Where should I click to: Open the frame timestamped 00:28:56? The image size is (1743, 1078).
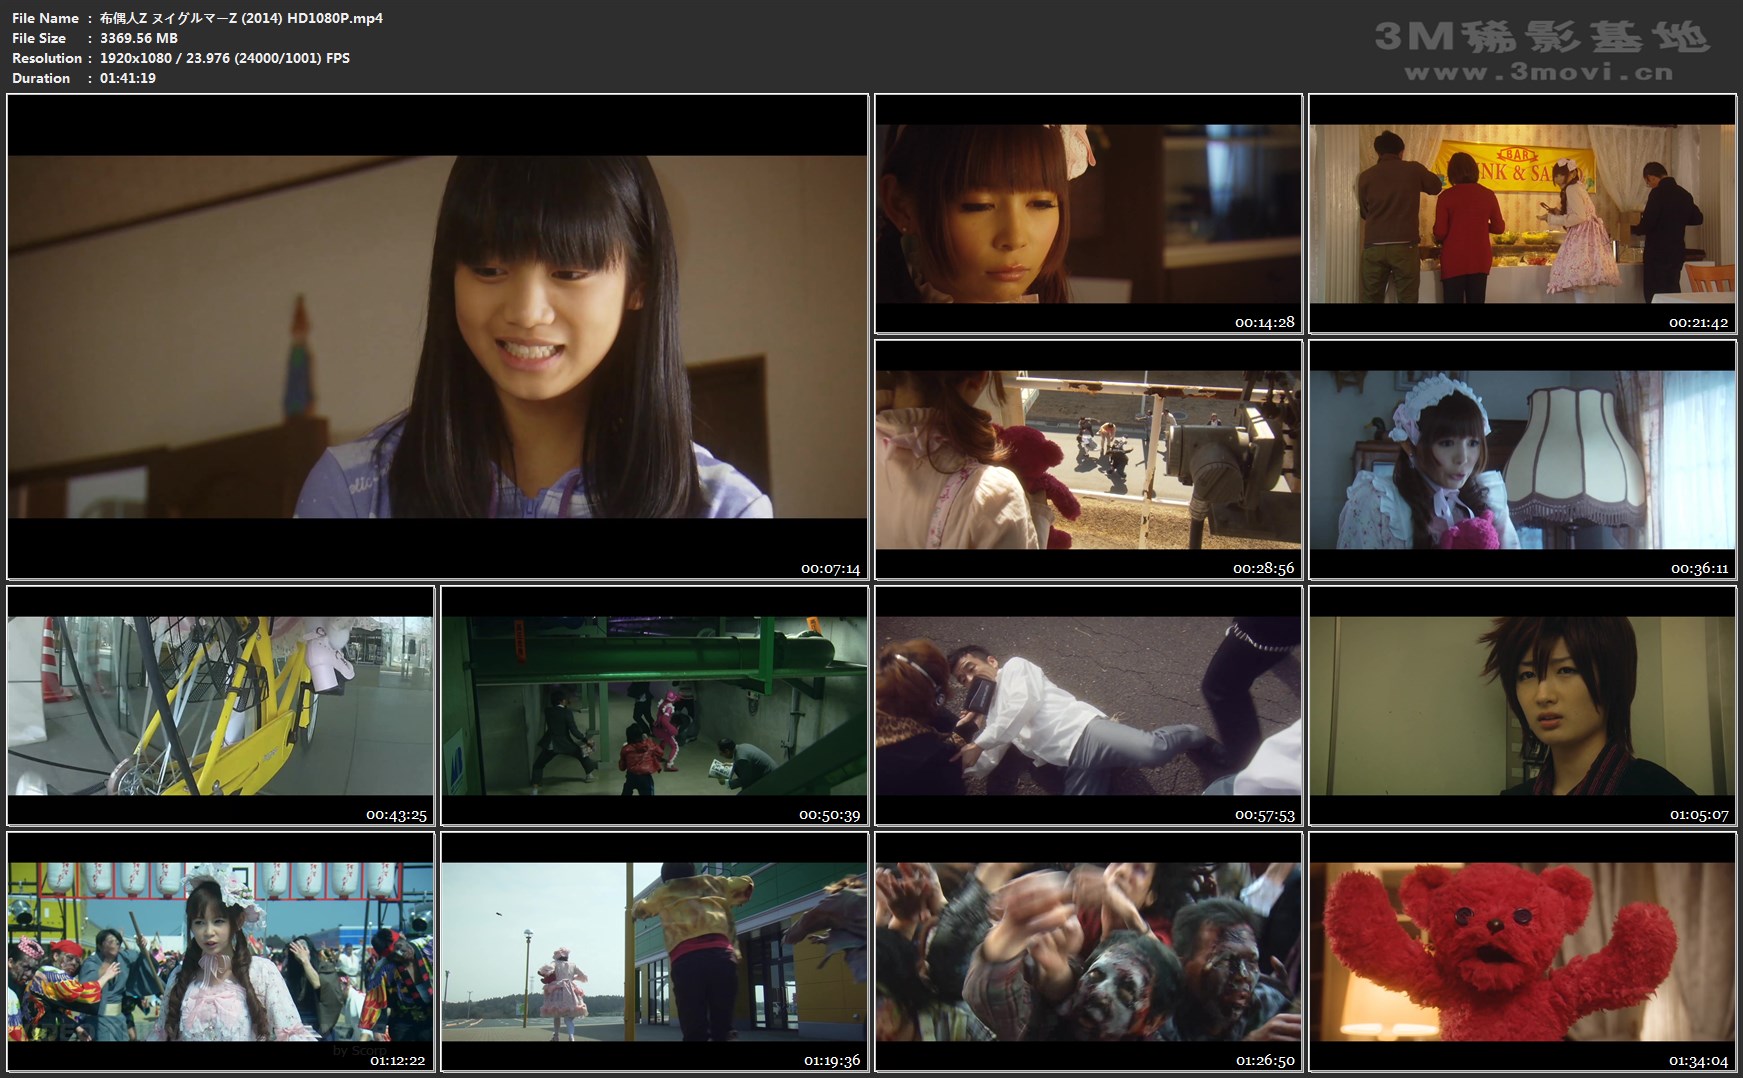1088,460
